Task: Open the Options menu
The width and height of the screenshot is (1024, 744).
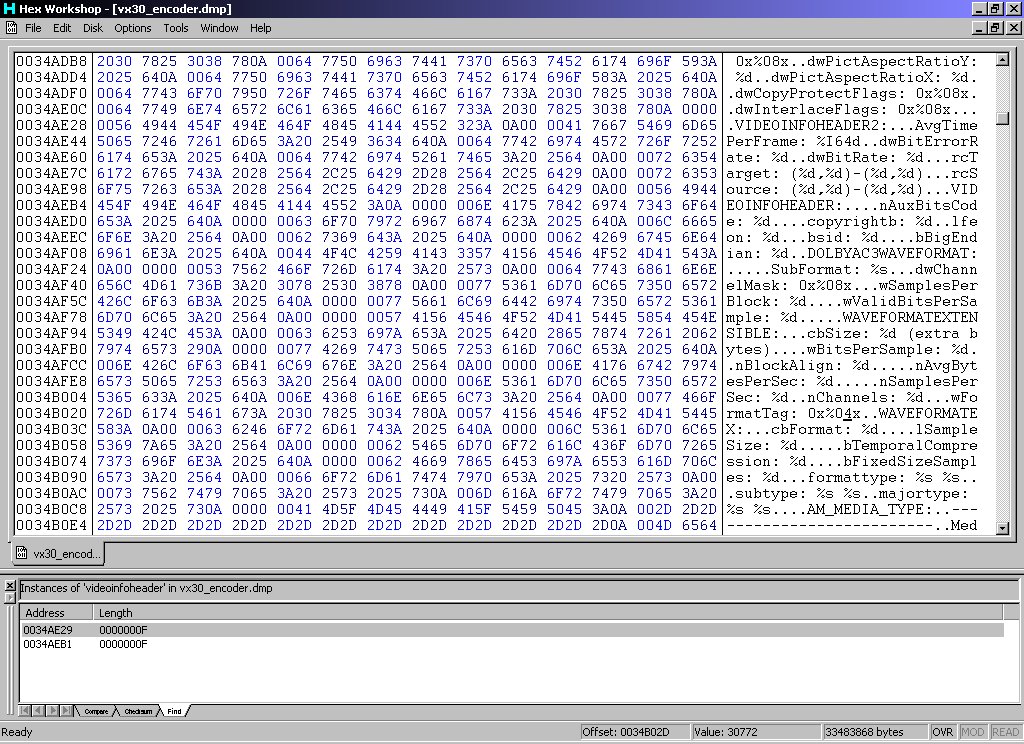Action: pyautogui.click(x=133, y=28)
